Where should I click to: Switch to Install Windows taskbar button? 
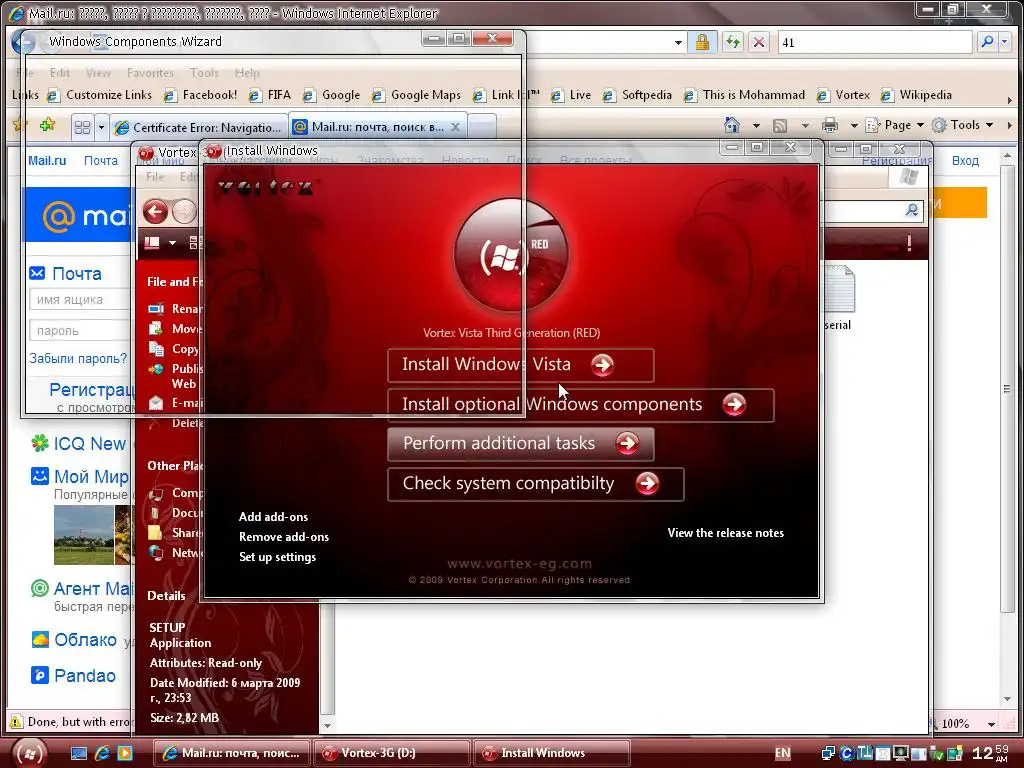coord(552,753)
